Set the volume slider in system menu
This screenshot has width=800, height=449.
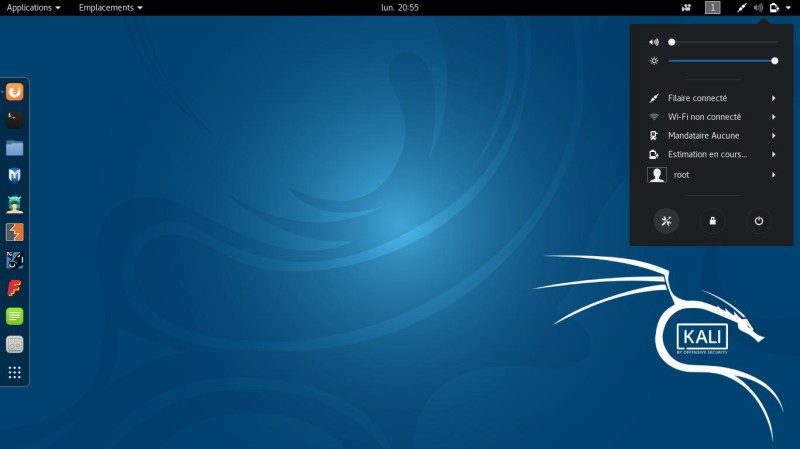723,42
